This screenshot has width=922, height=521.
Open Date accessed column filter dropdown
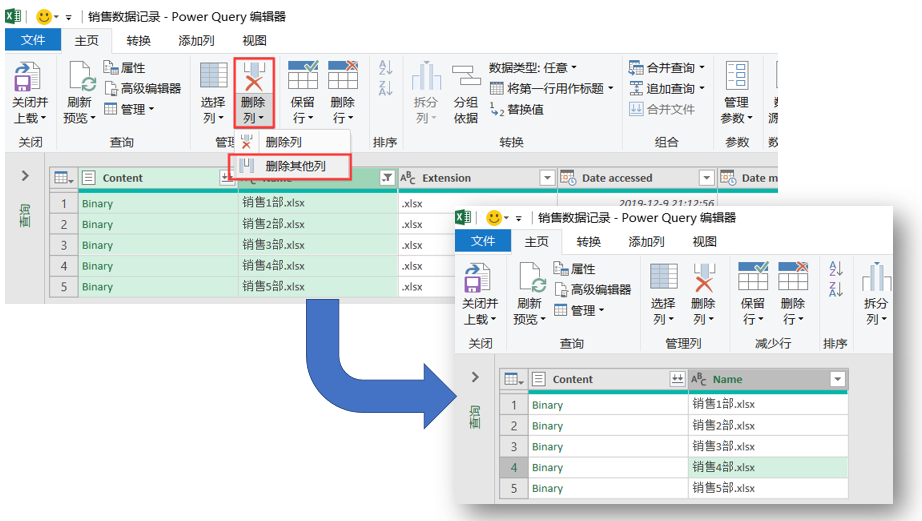point(706,178)
